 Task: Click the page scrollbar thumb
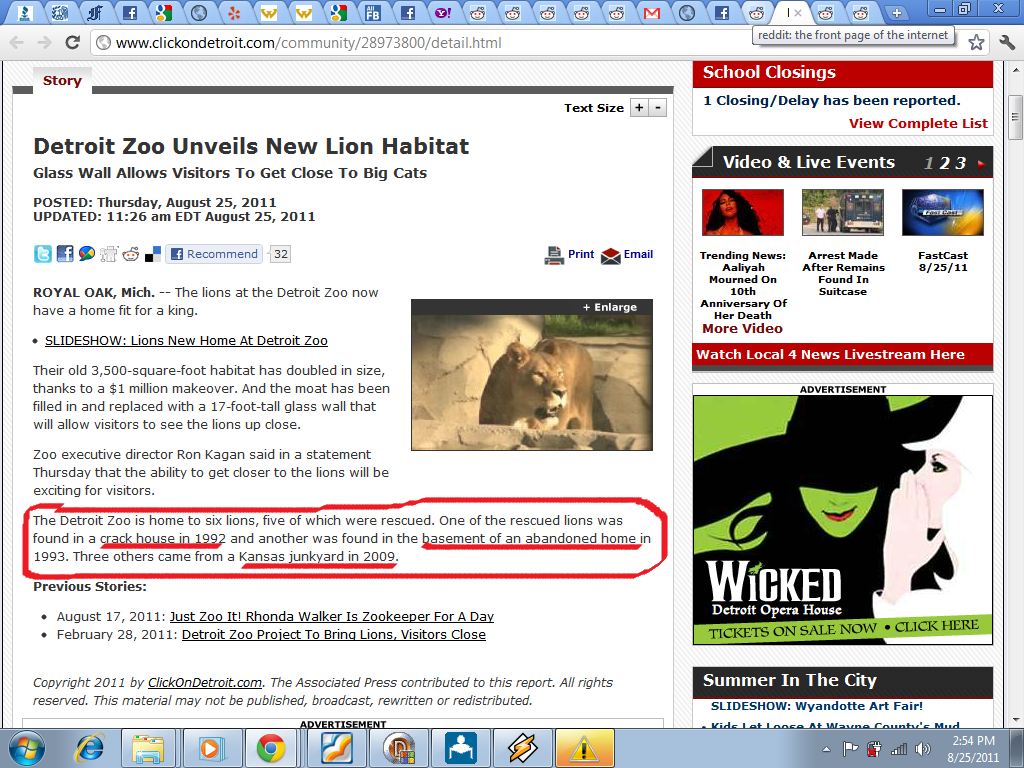pyautogui.click(x=1015, y=117)
